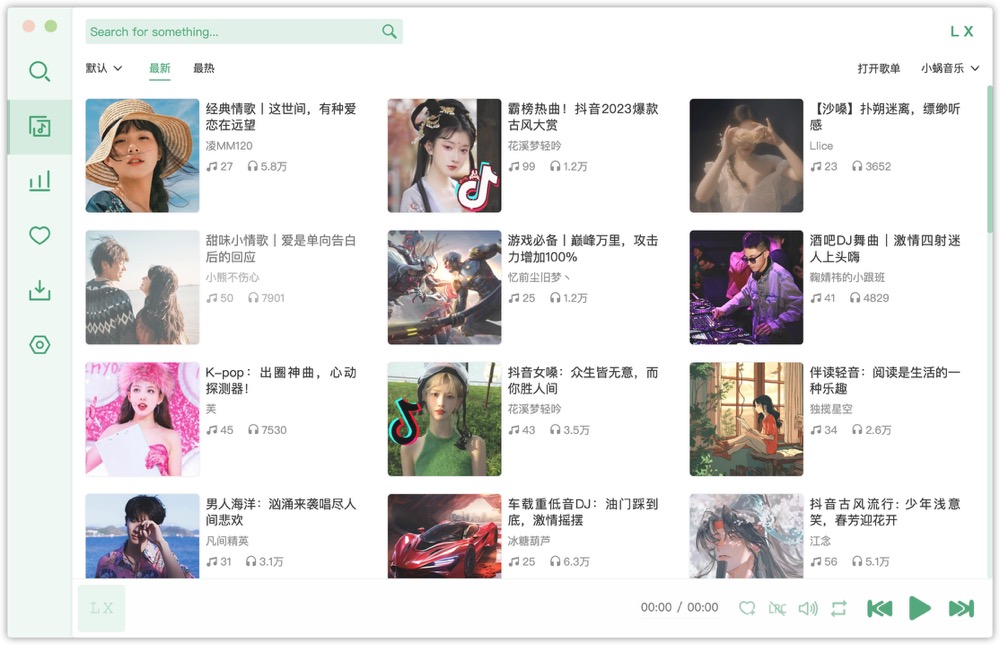Screen dimensions: 1000x645
Task: Select the music library icon in the sidebar
Action: tap(39, 127)
